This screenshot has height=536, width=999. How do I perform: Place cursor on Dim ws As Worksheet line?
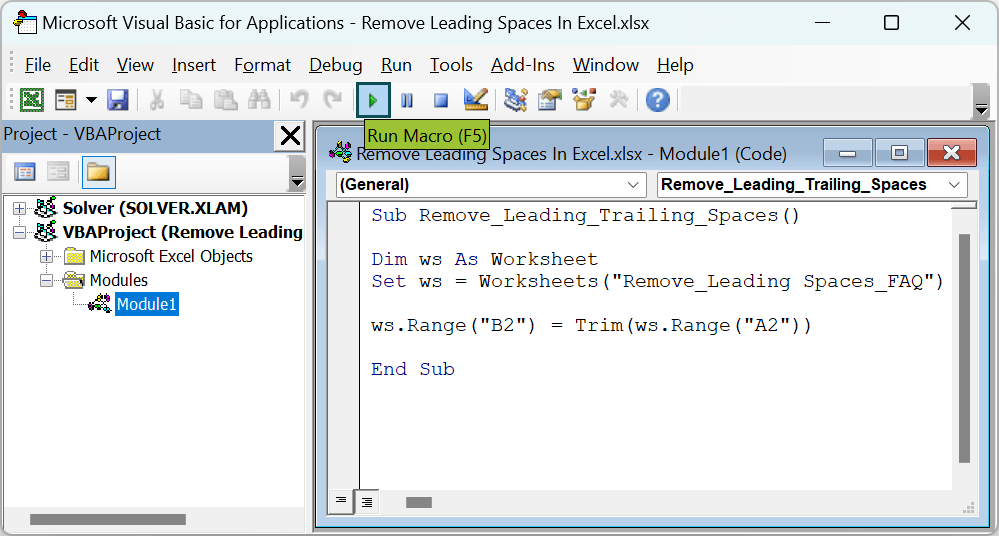[x=484, y=259]
